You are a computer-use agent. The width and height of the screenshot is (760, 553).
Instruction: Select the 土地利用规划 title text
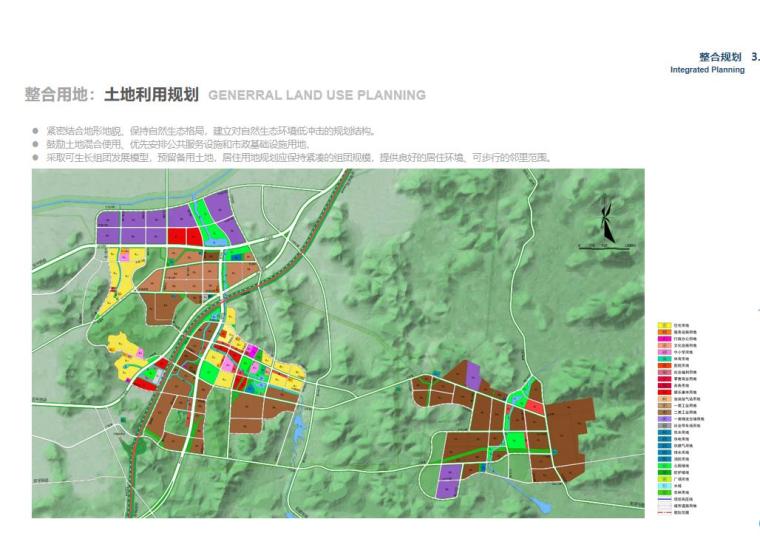click(x=149, y=95)
